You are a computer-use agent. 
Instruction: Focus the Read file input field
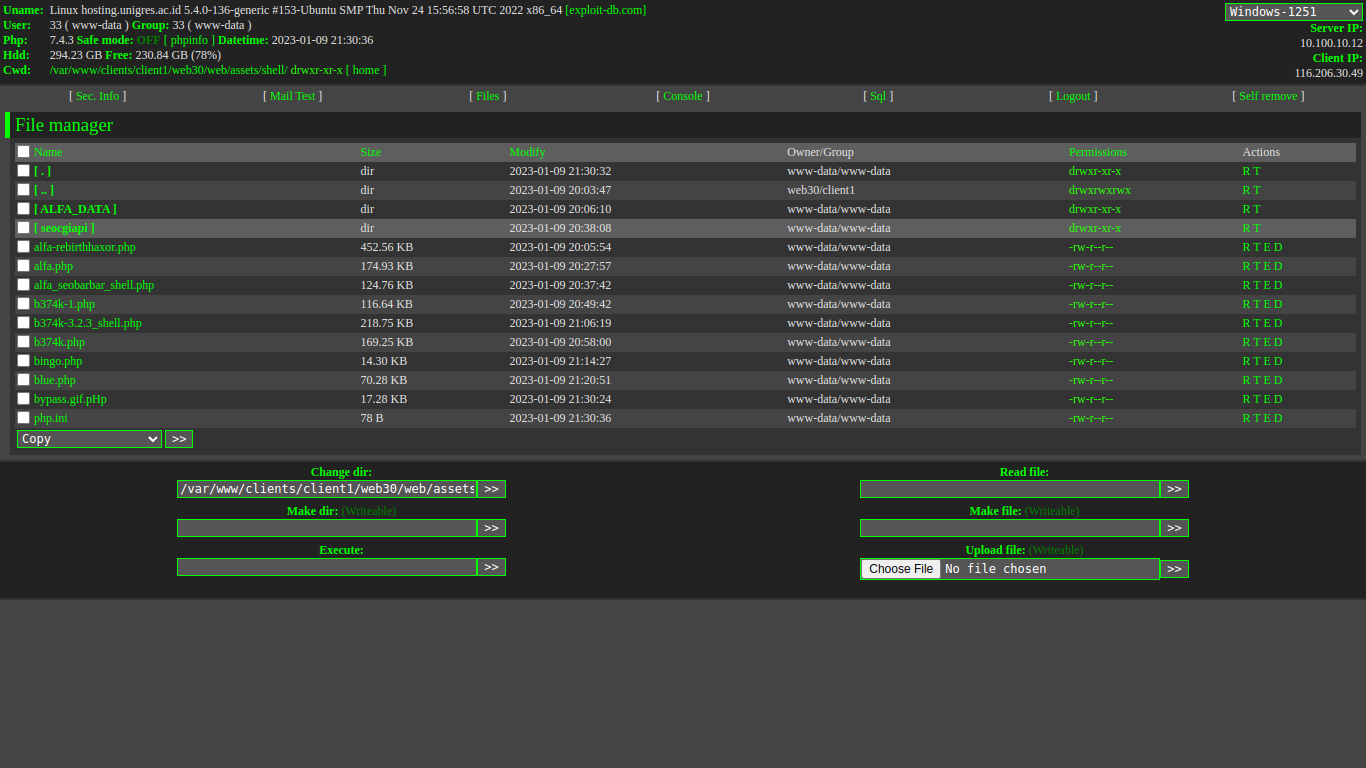1010,489
